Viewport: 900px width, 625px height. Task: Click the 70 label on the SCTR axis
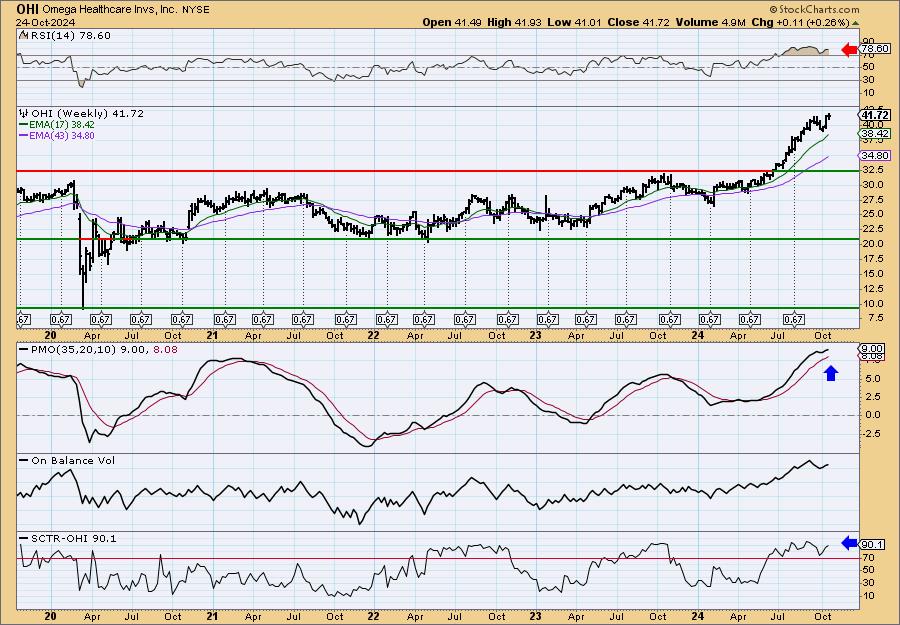[x=868, y=558]
